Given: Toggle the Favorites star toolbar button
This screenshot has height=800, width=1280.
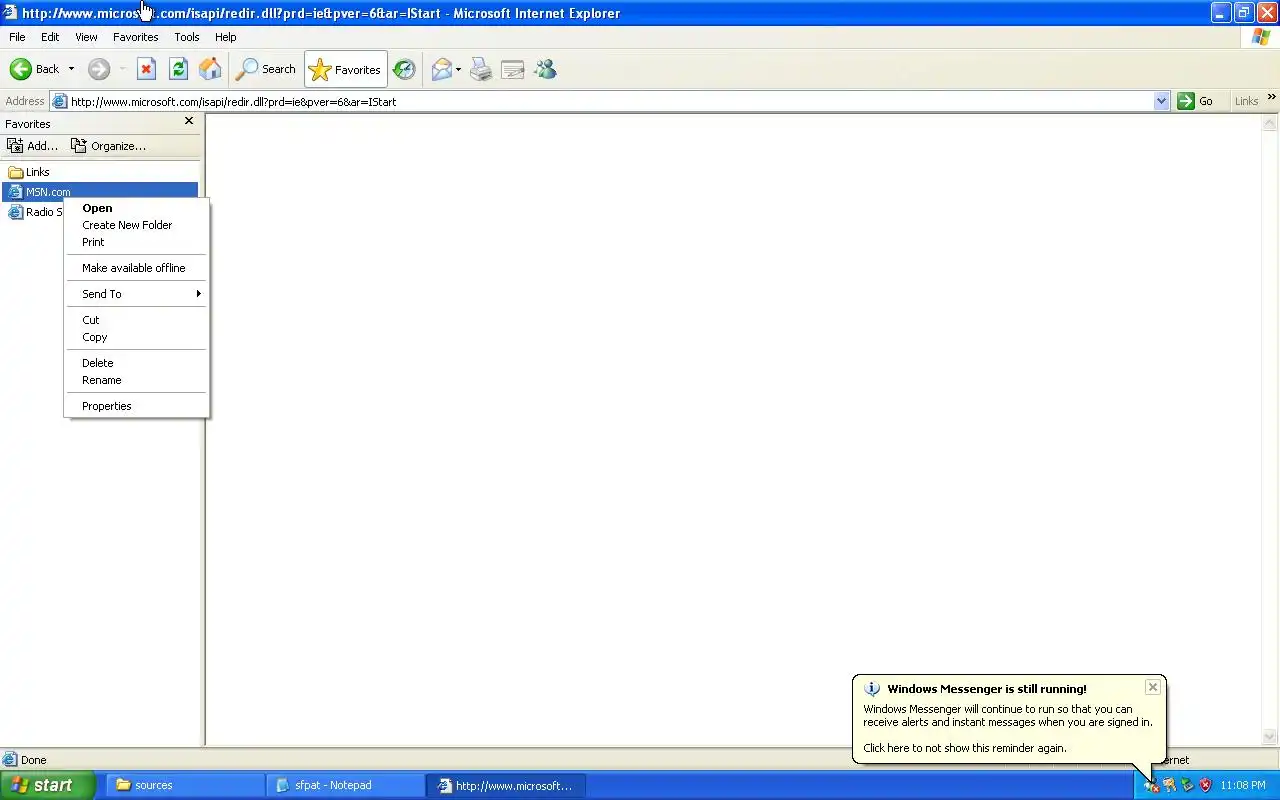Looking at the screenshot, I should [x=345, y=69].
